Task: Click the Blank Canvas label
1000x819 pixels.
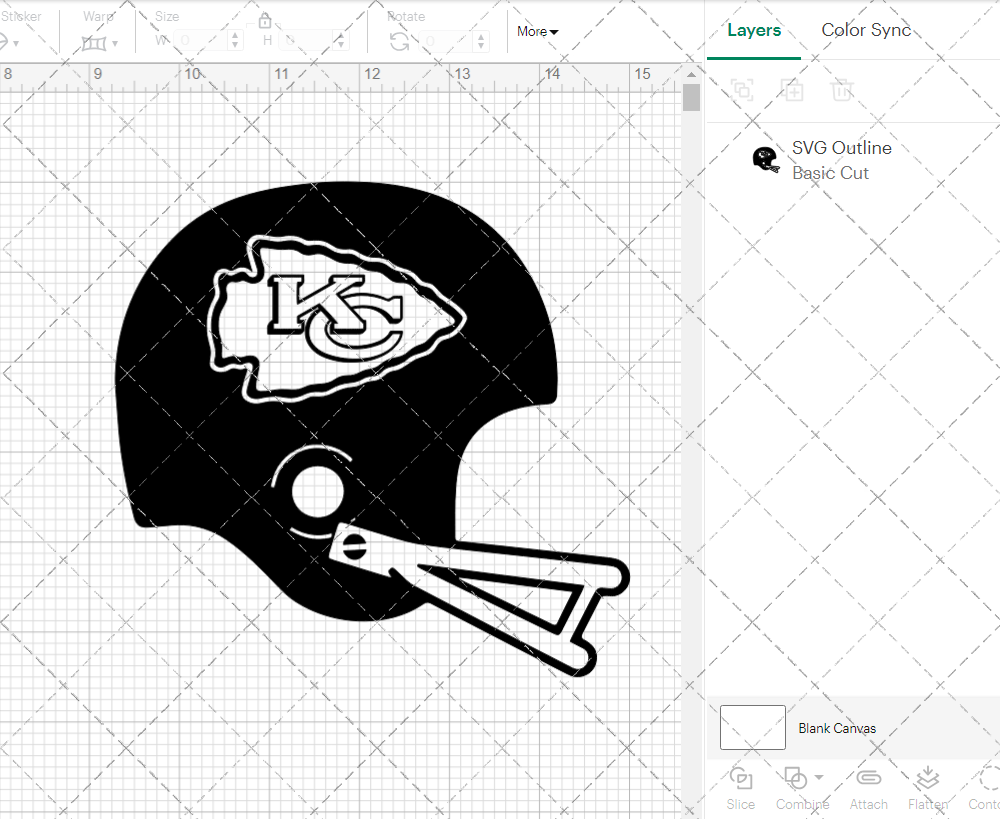Action: tap(837, 728)
